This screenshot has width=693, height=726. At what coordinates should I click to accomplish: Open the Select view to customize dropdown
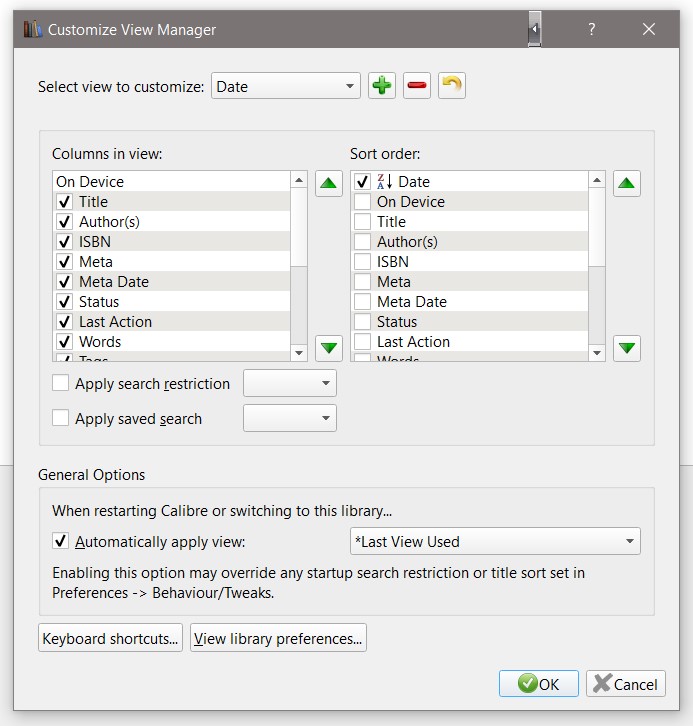286,86
